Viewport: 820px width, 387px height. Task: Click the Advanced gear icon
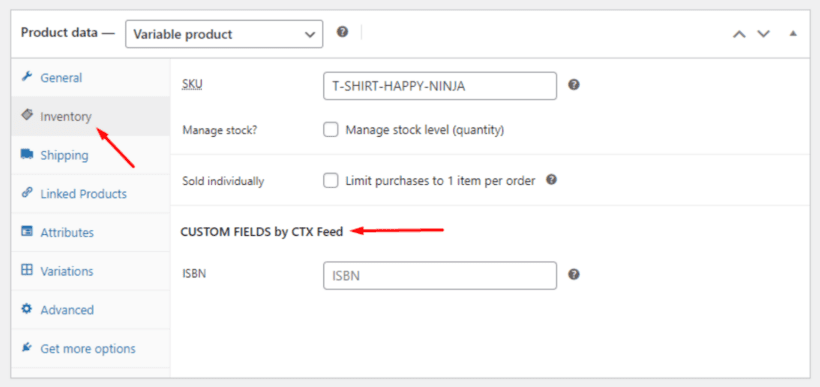pyautogui.click(x=26, y=309)
